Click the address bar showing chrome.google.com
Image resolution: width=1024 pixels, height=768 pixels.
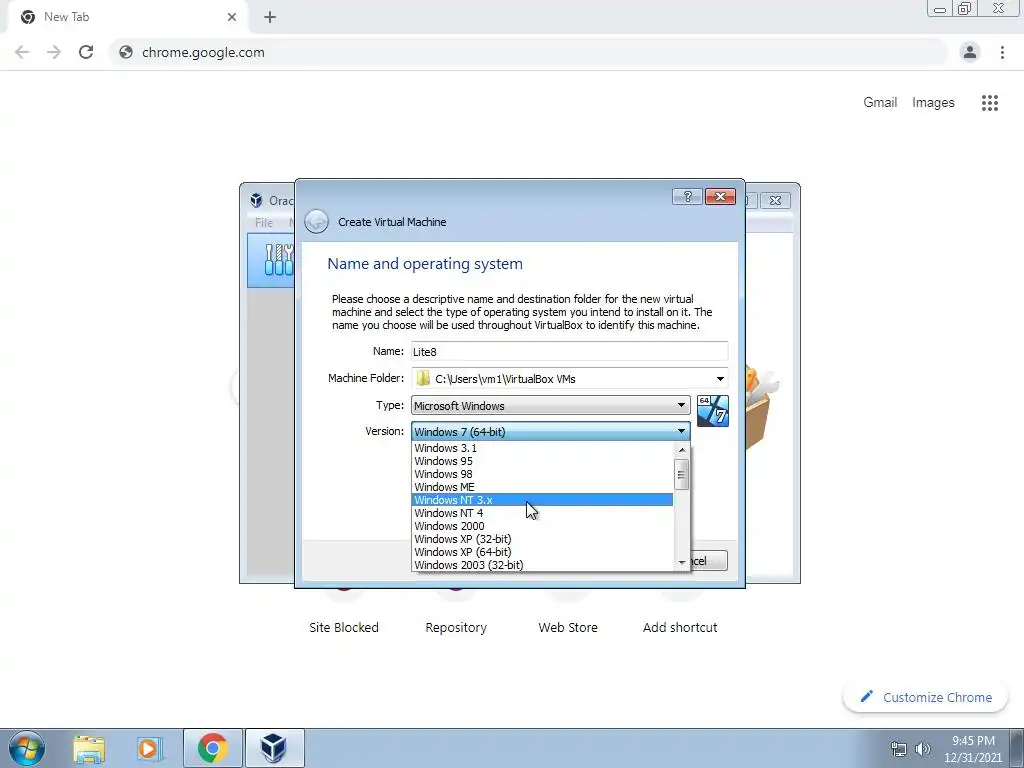[x=528, y=52]
